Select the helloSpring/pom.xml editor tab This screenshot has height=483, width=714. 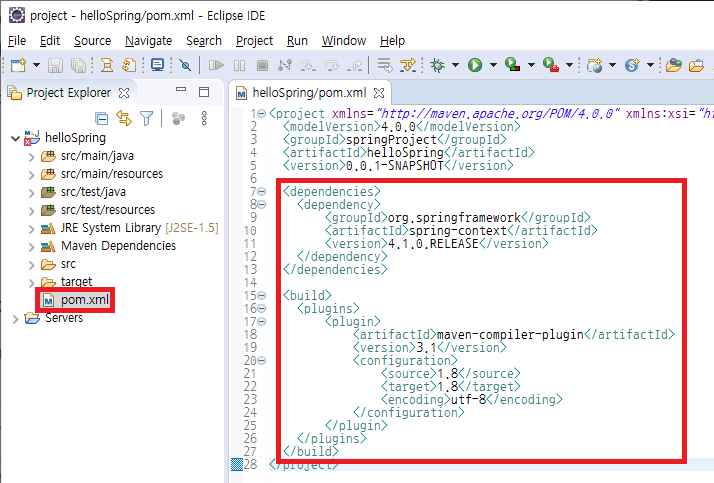click(x=309, y=93)
